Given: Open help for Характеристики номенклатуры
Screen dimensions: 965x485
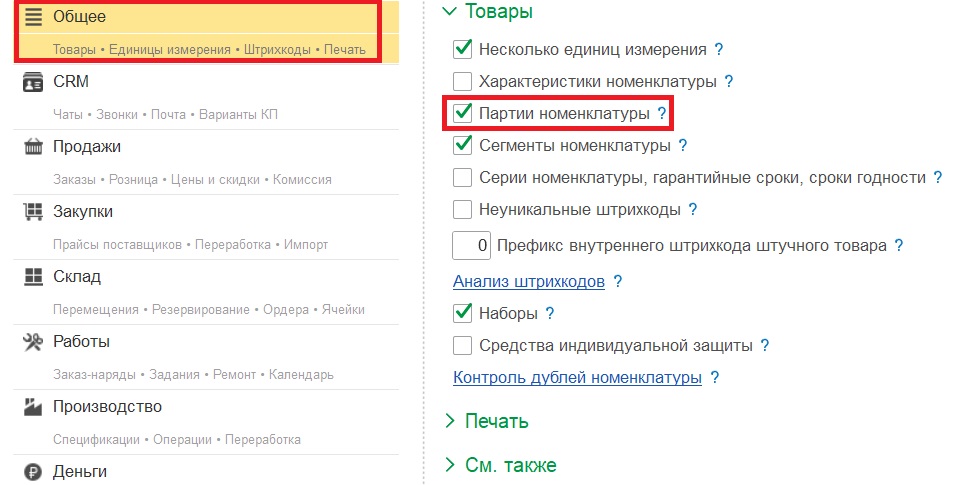Looking at the screenshot, I should (729, 81).
